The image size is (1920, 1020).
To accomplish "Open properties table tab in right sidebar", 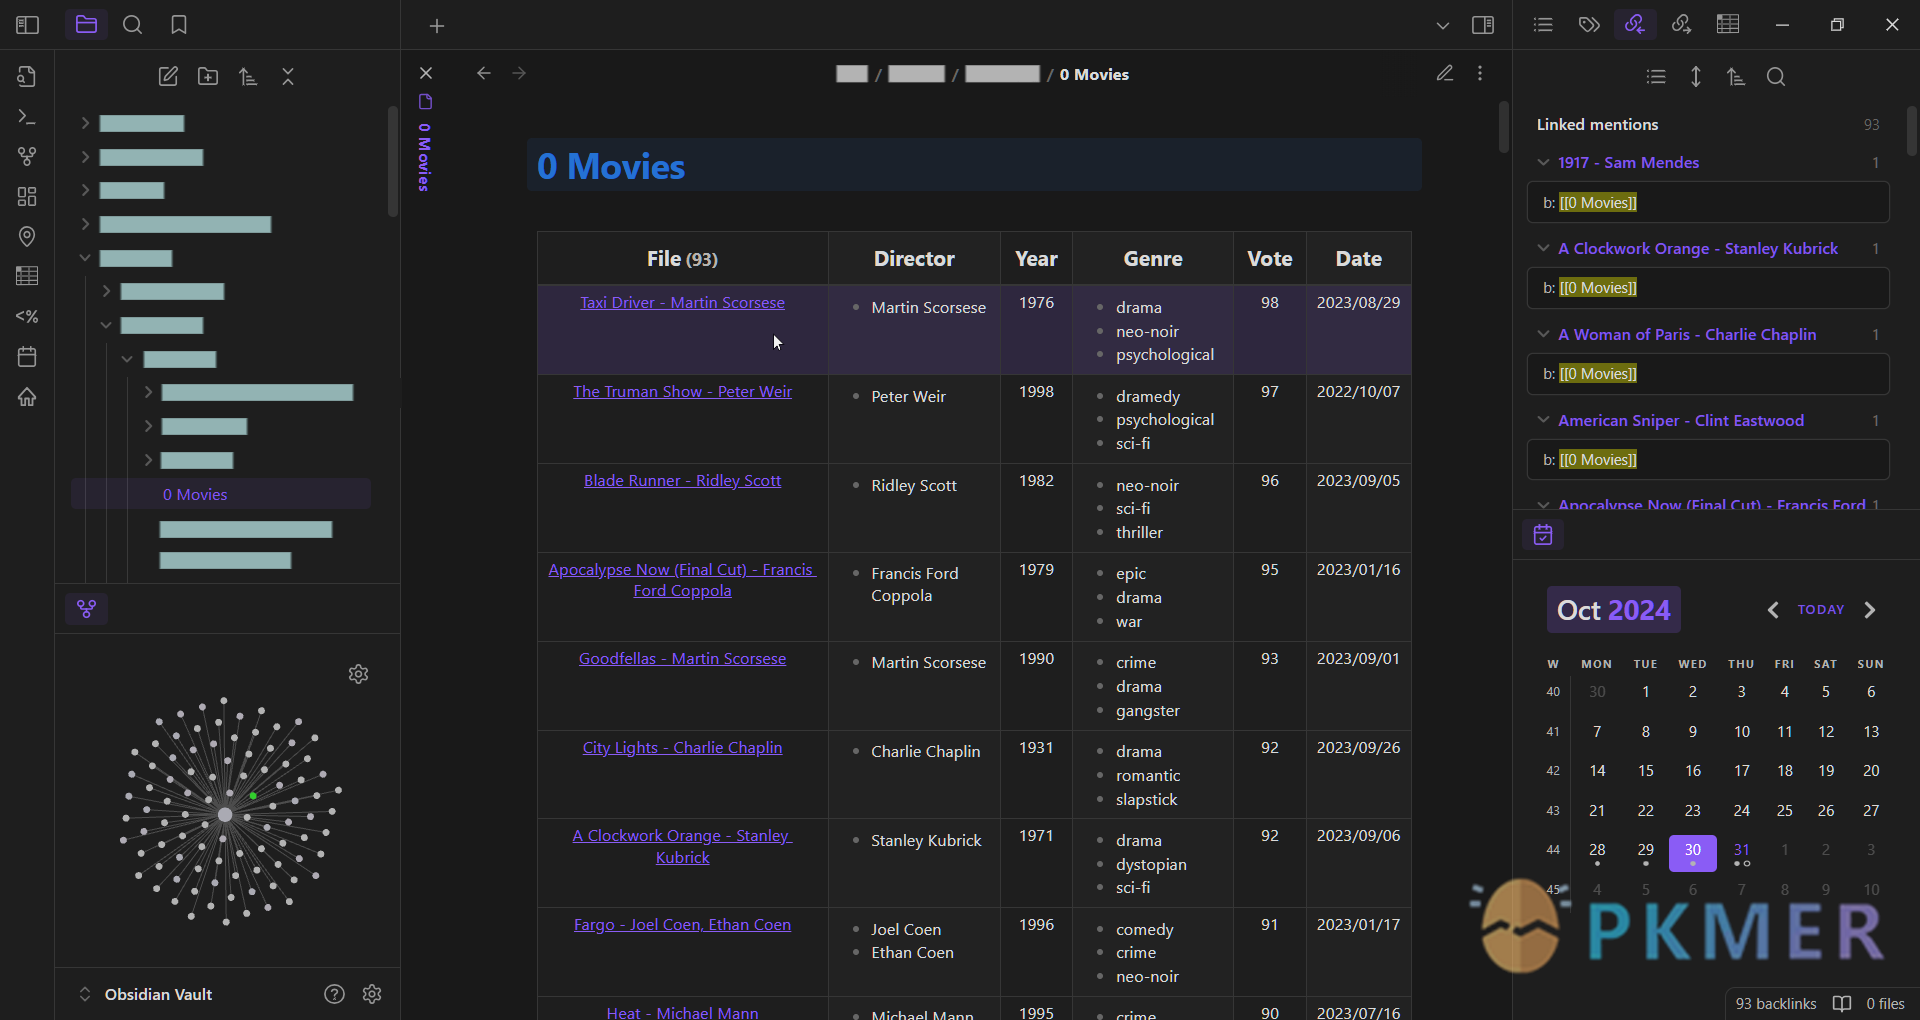I will (x=1728, y=25).
